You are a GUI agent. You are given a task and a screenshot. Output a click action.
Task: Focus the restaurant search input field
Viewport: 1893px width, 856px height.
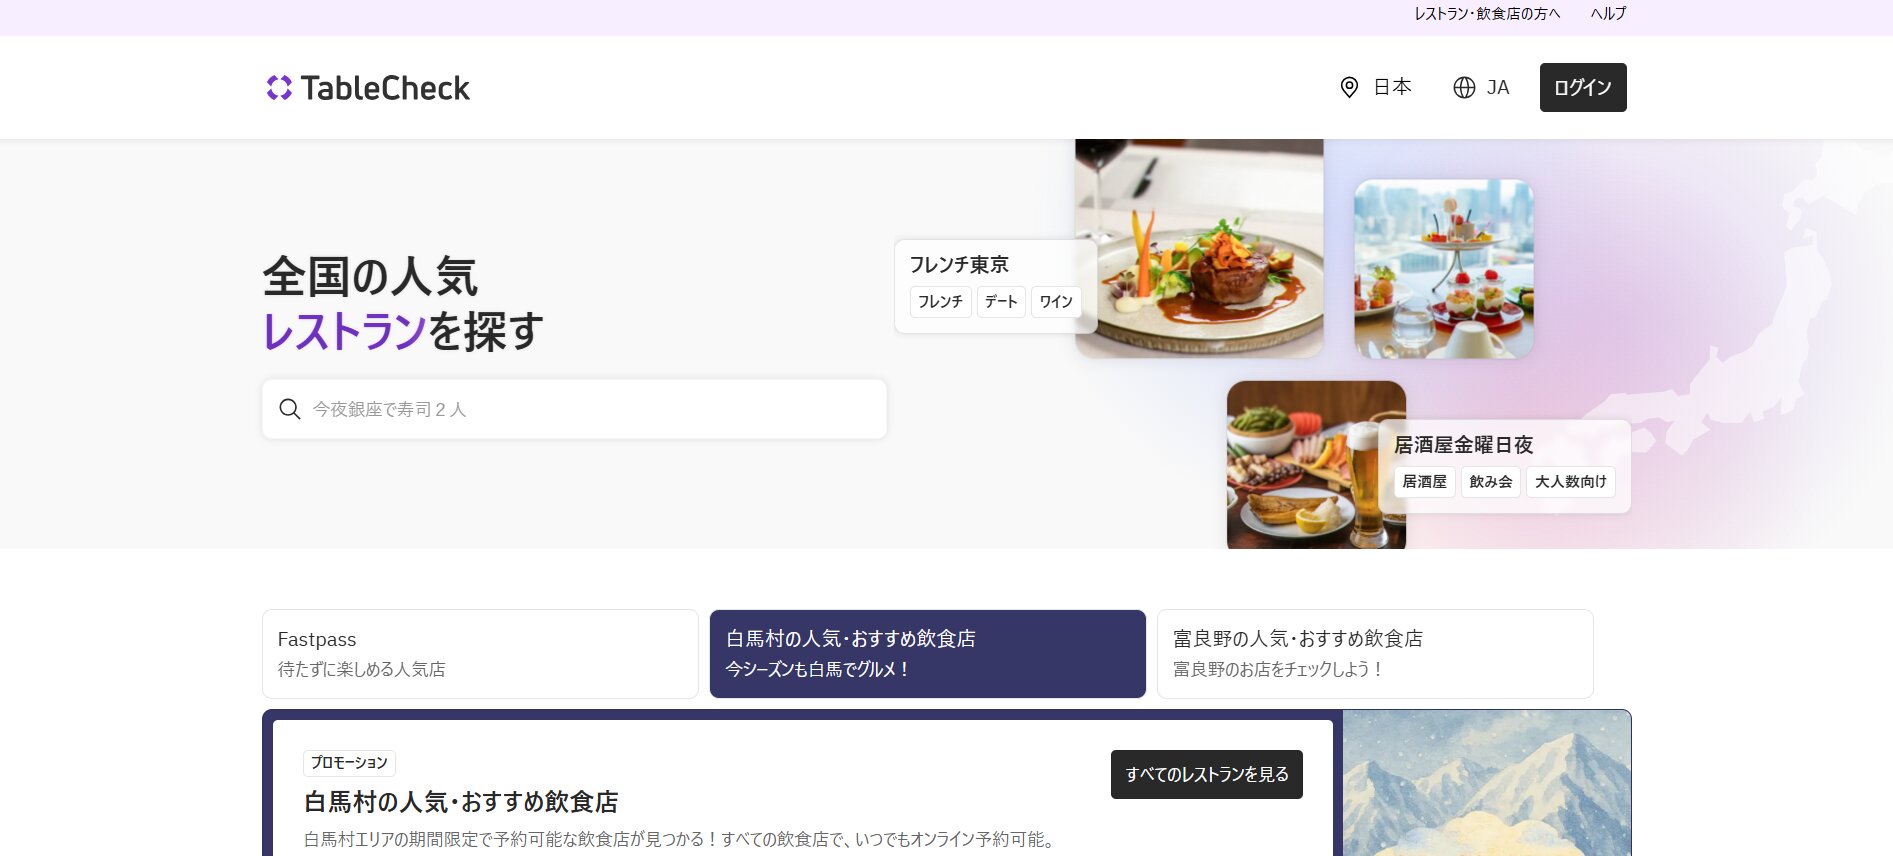[590, 409]
